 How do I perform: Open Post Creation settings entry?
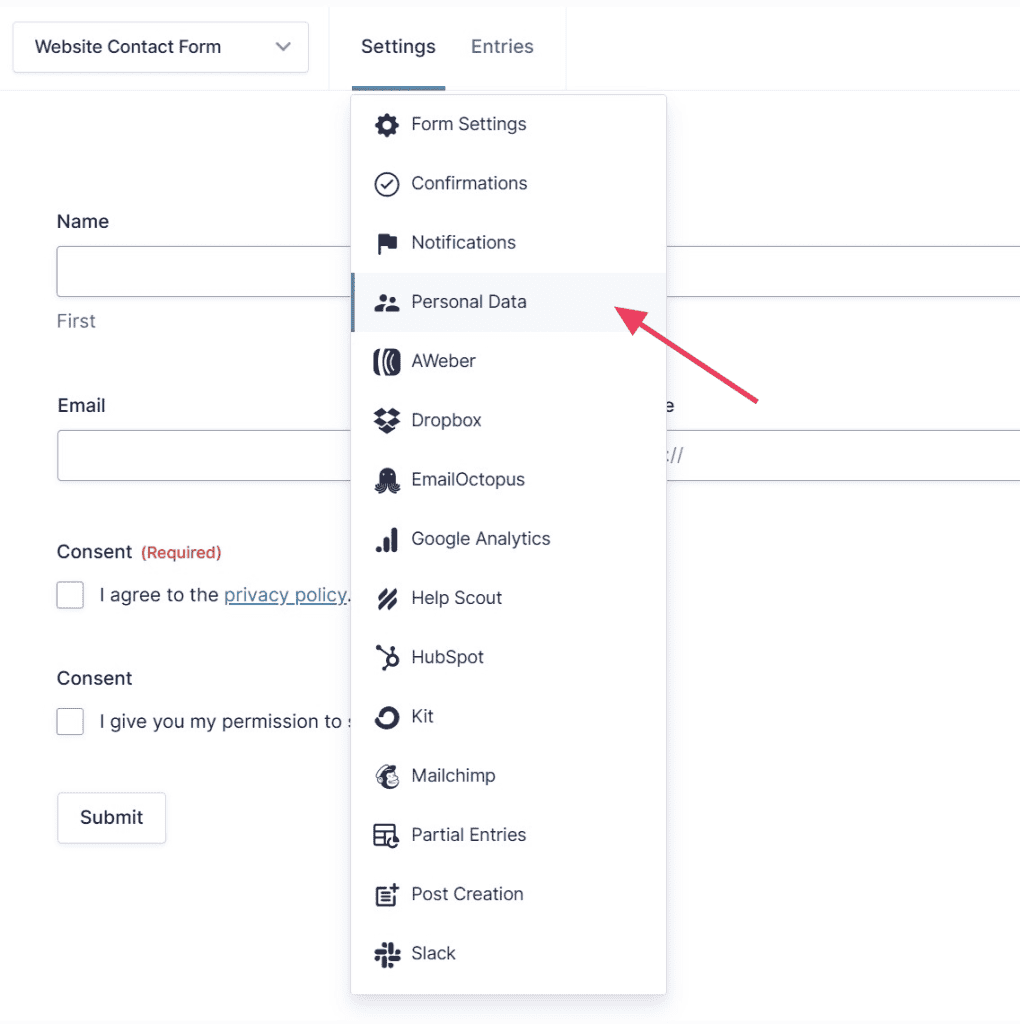[508, 894]
